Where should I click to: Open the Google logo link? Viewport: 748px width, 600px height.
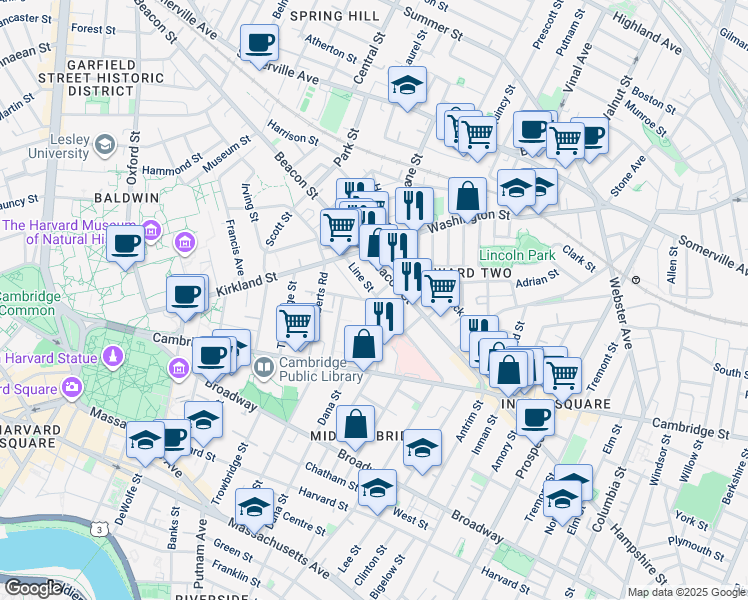coord(33,589)
